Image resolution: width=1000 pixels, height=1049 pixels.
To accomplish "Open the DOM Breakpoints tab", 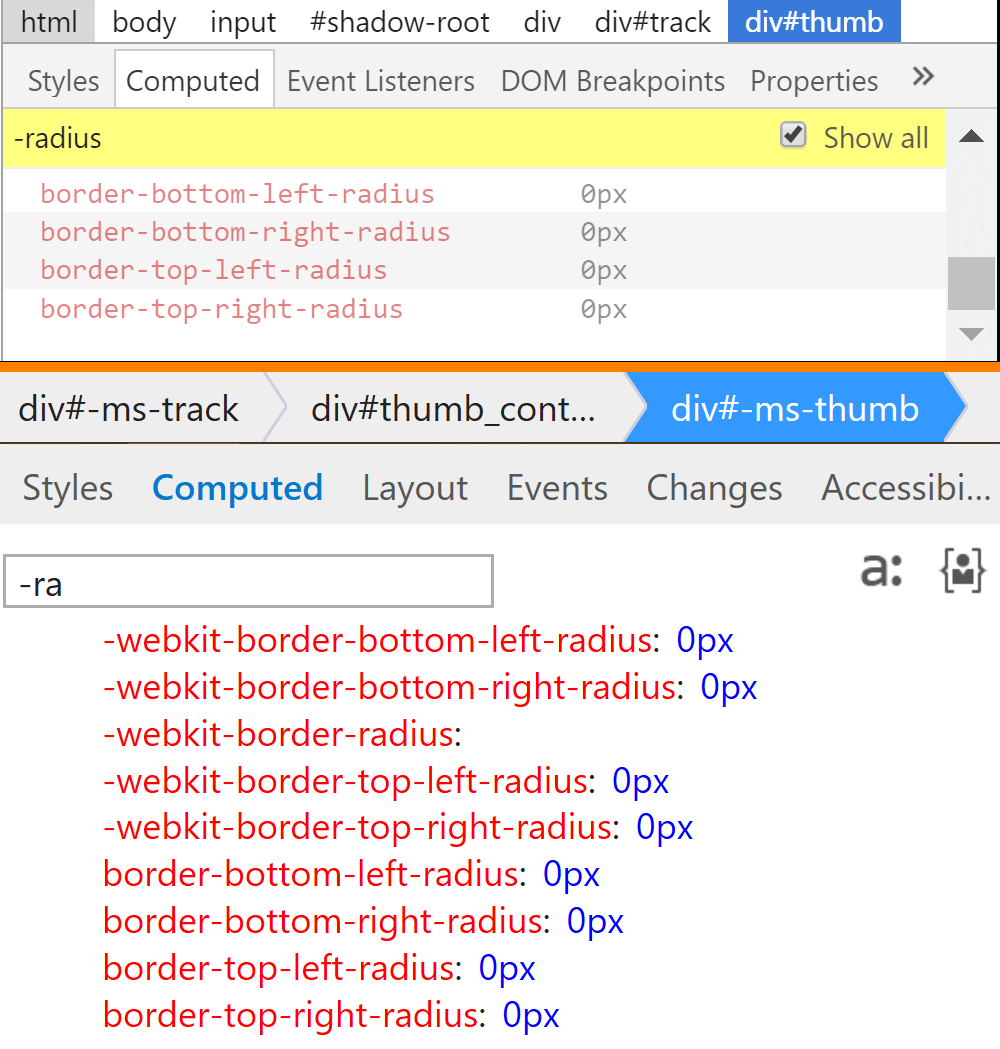I will point(612,81).
